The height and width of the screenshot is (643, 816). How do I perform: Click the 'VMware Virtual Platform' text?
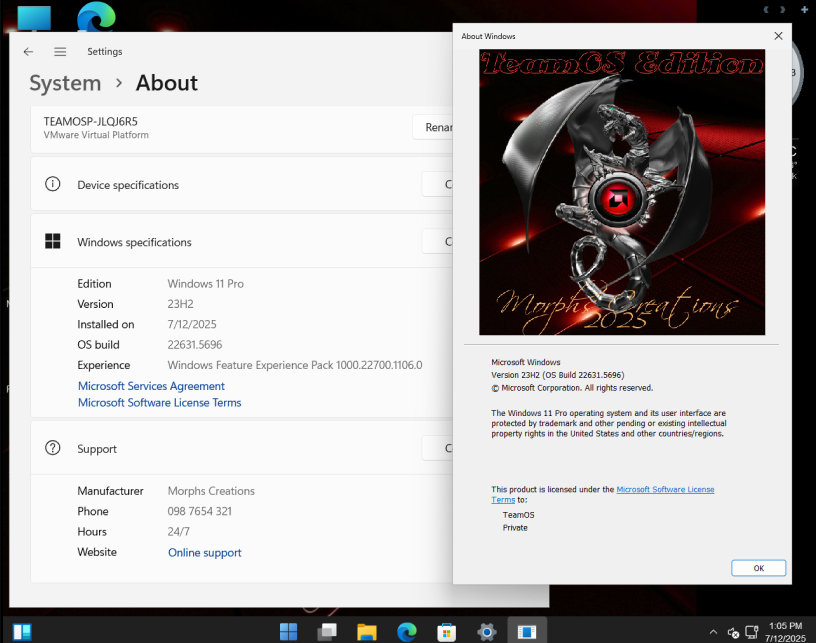[x=96, y=135]
